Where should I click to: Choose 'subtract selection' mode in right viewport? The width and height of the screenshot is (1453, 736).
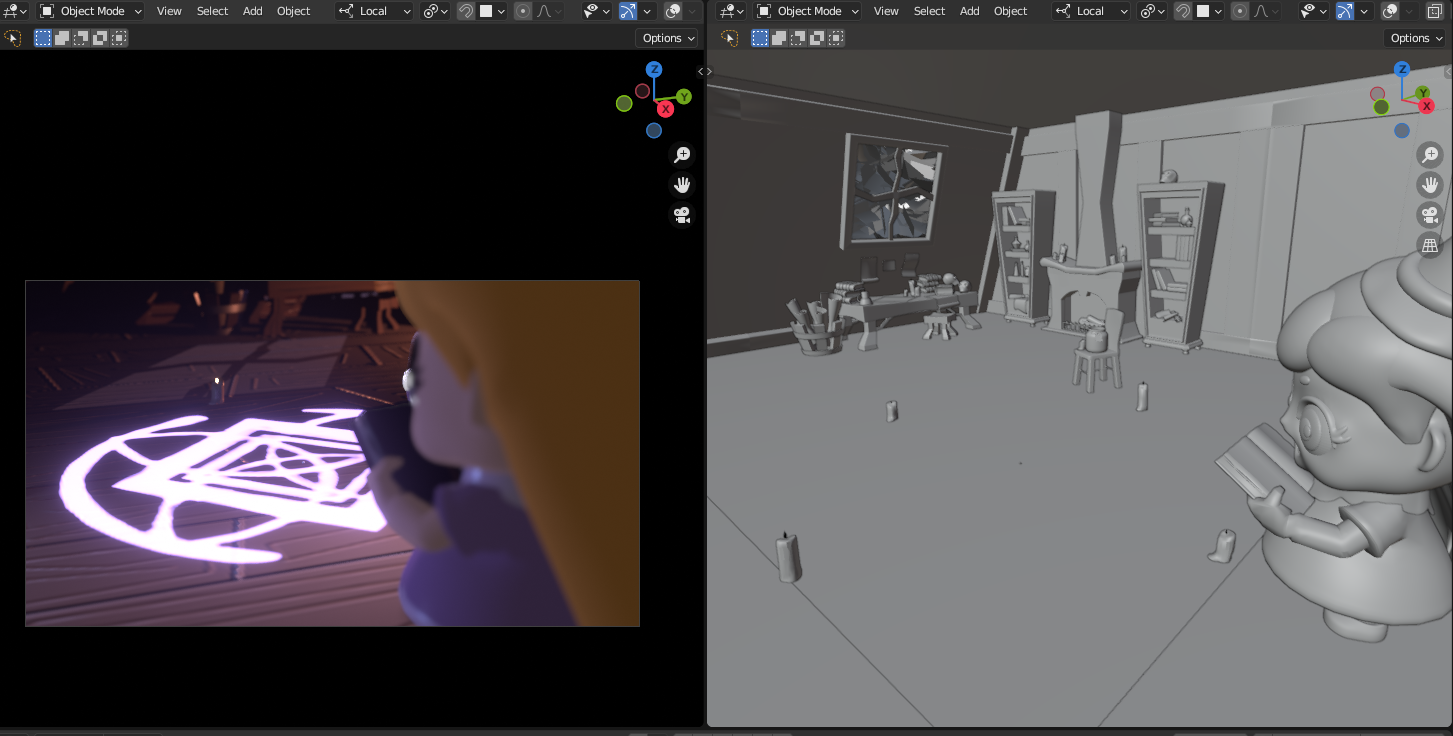pos(798,38)
